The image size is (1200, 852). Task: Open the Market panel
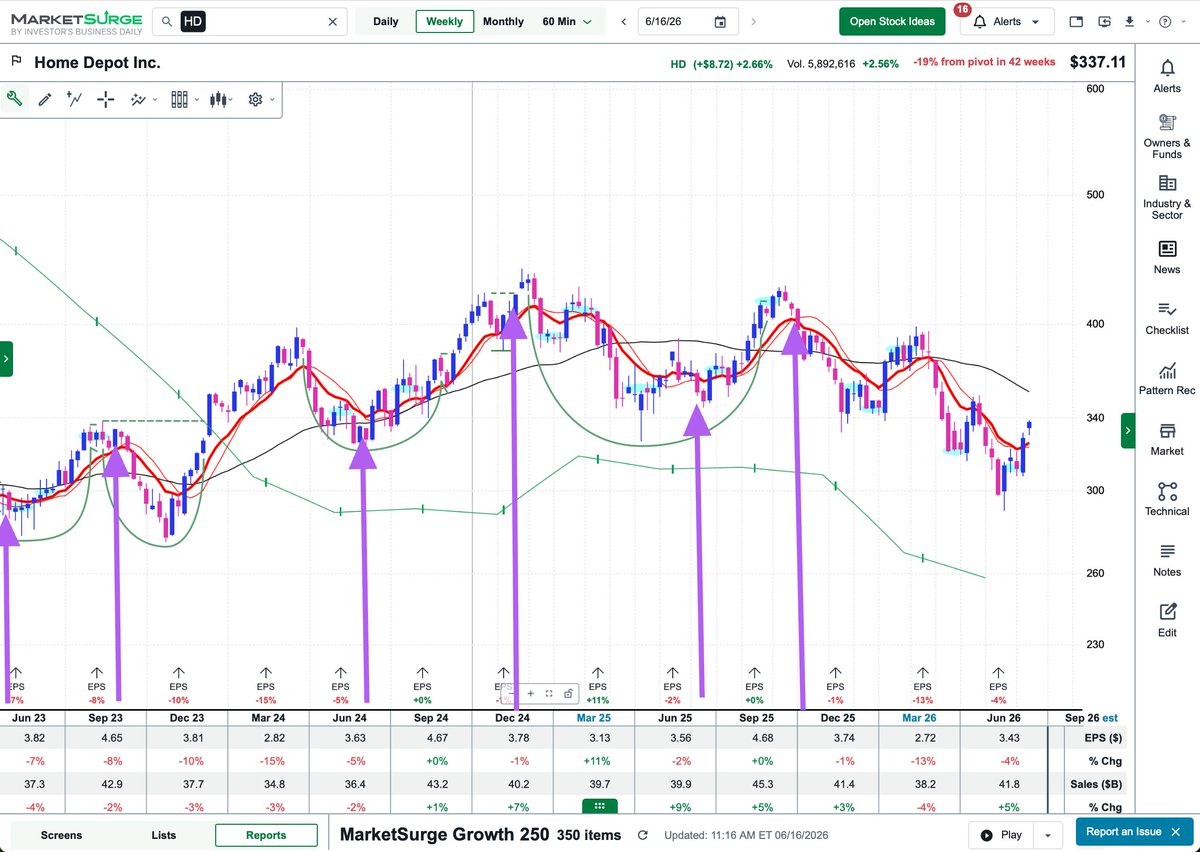(x=1167, y=438)
